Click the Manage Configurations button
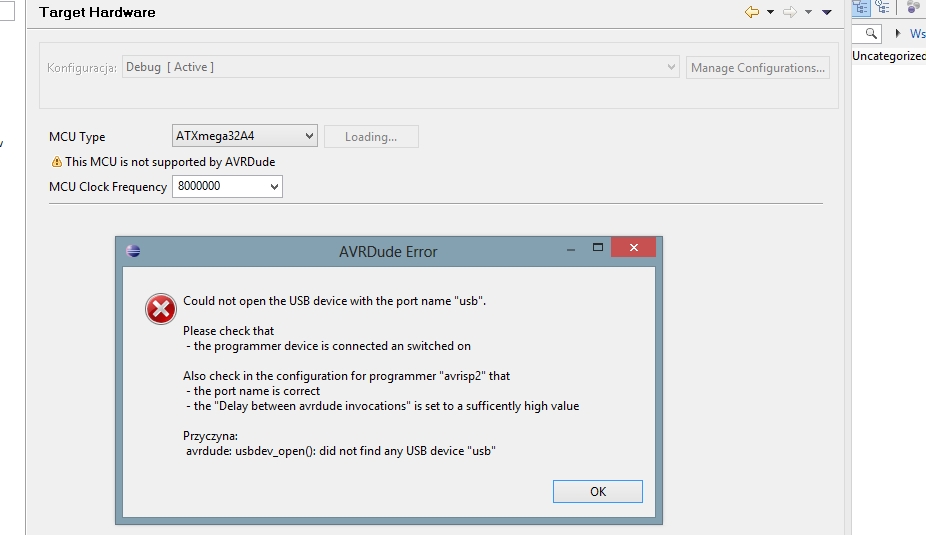 coord(758,67)
